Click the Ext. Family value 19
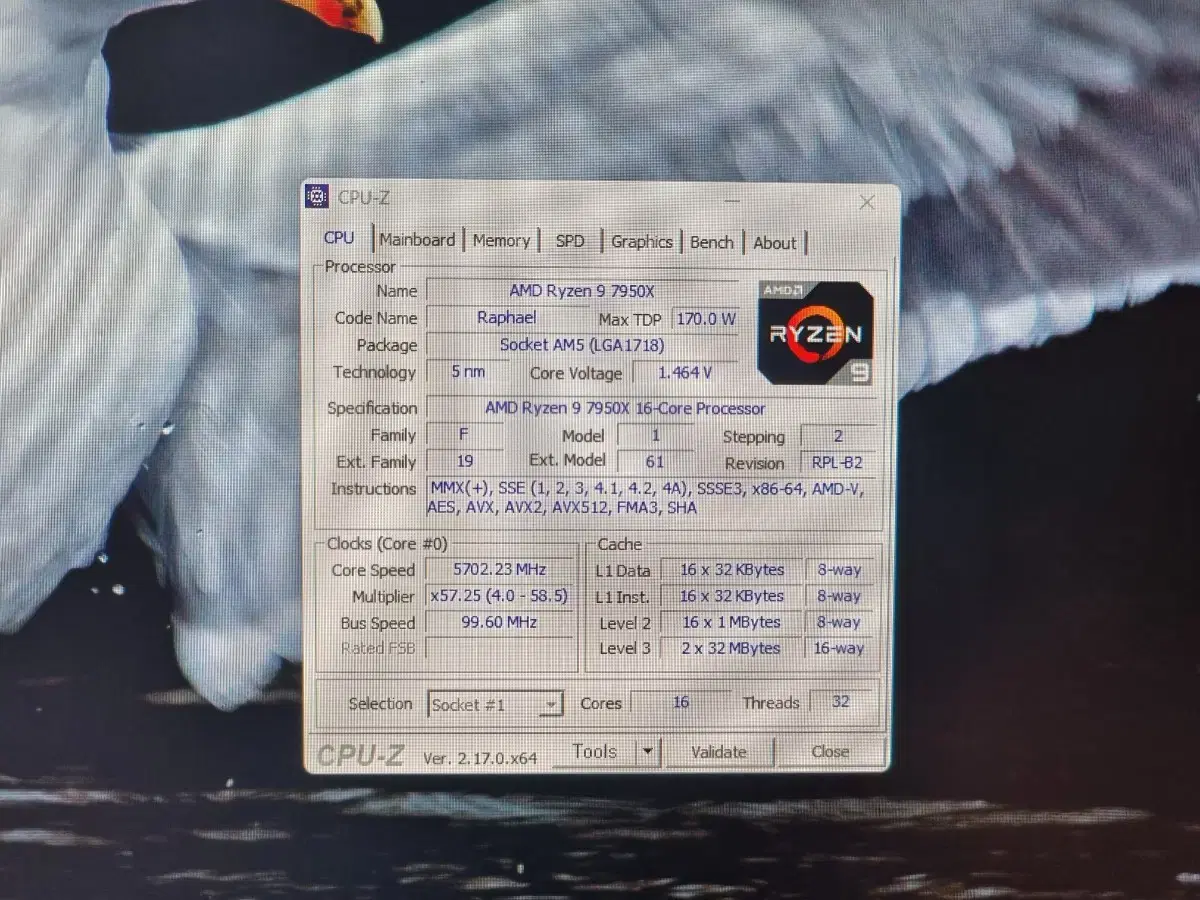The width and height of the screenshot is (1200, 900). tap(464, 461)
